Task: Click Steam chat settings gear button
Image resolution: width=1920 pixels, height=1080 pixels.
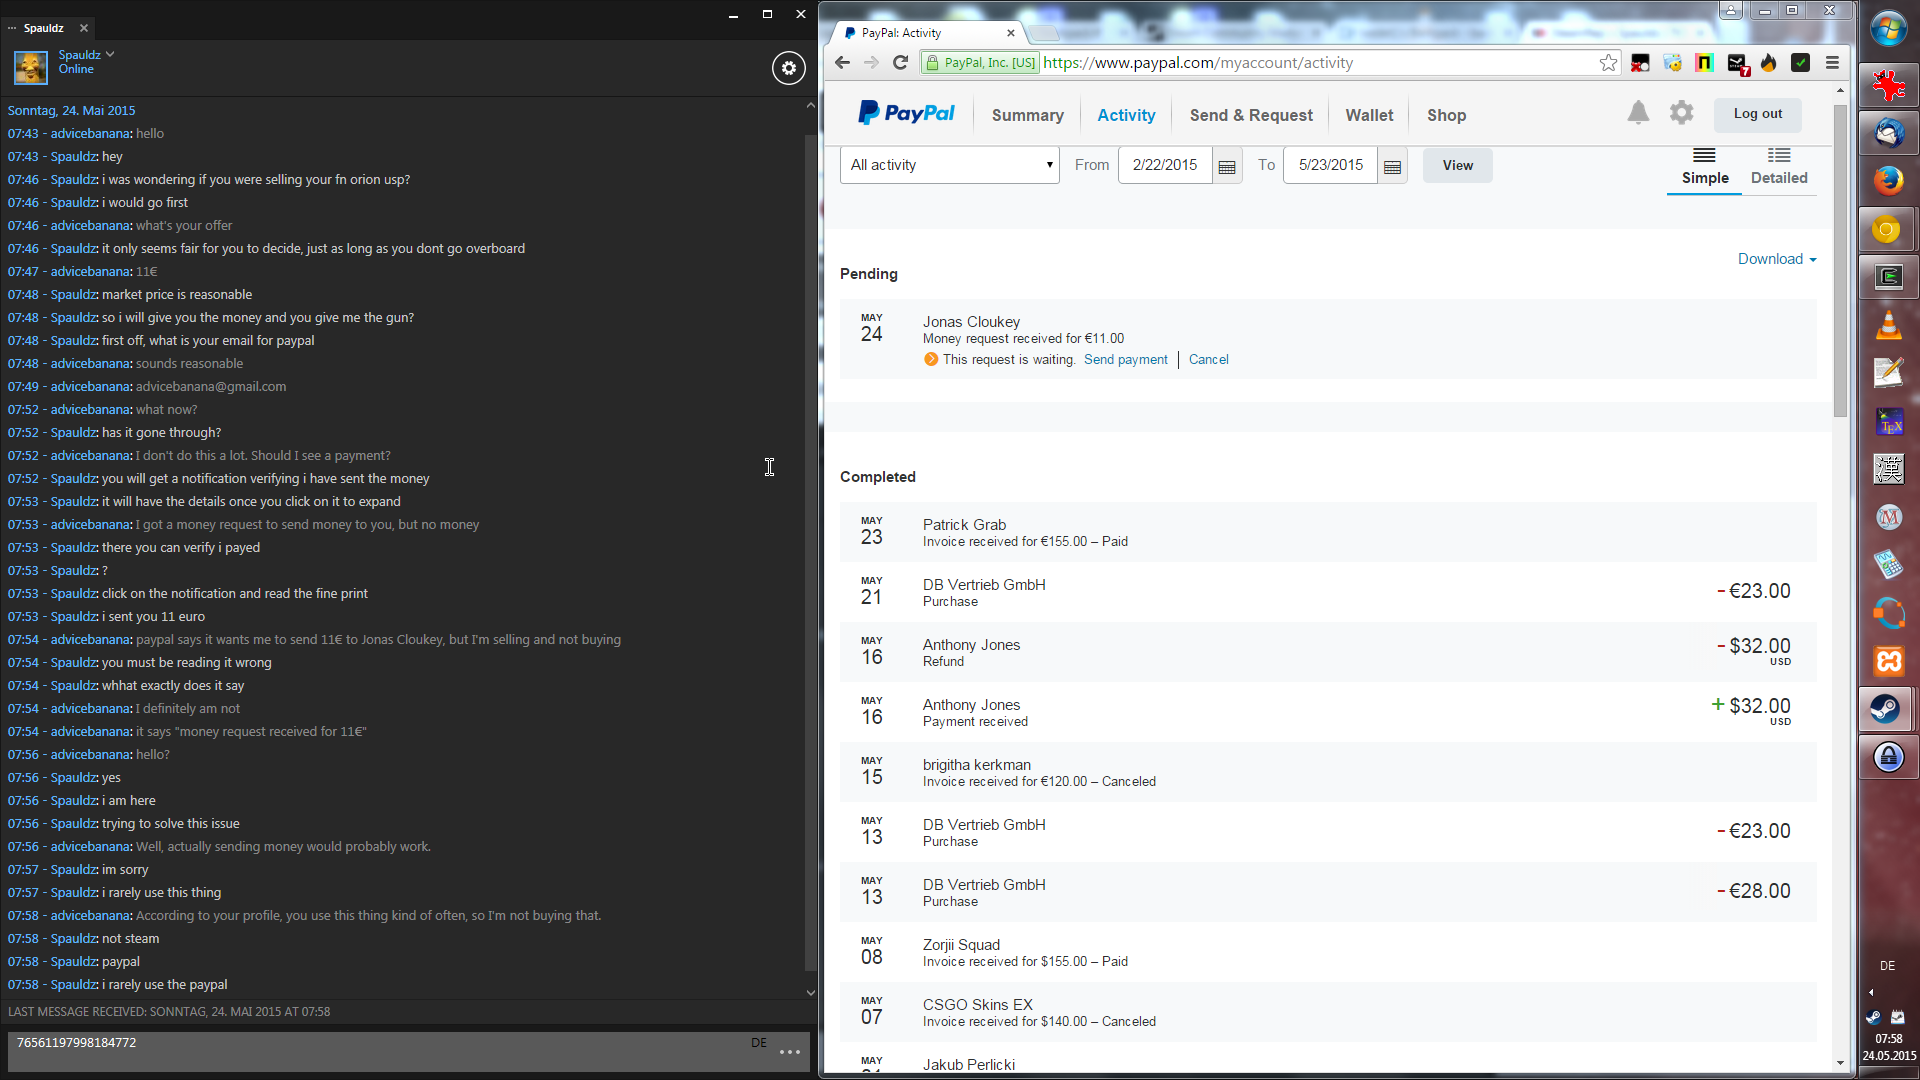Action: (x=788, y=68)
